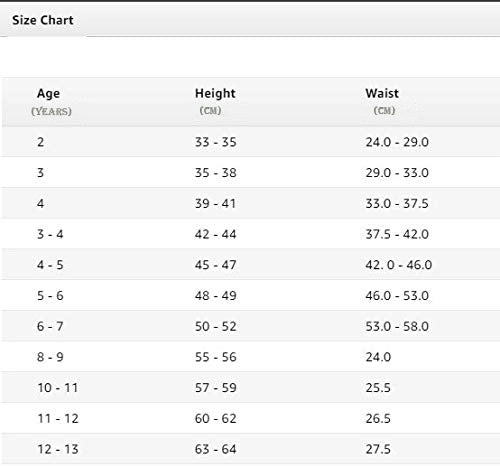Open the Size Chart tab
500x467 pixels.
(x=43, y=20)
